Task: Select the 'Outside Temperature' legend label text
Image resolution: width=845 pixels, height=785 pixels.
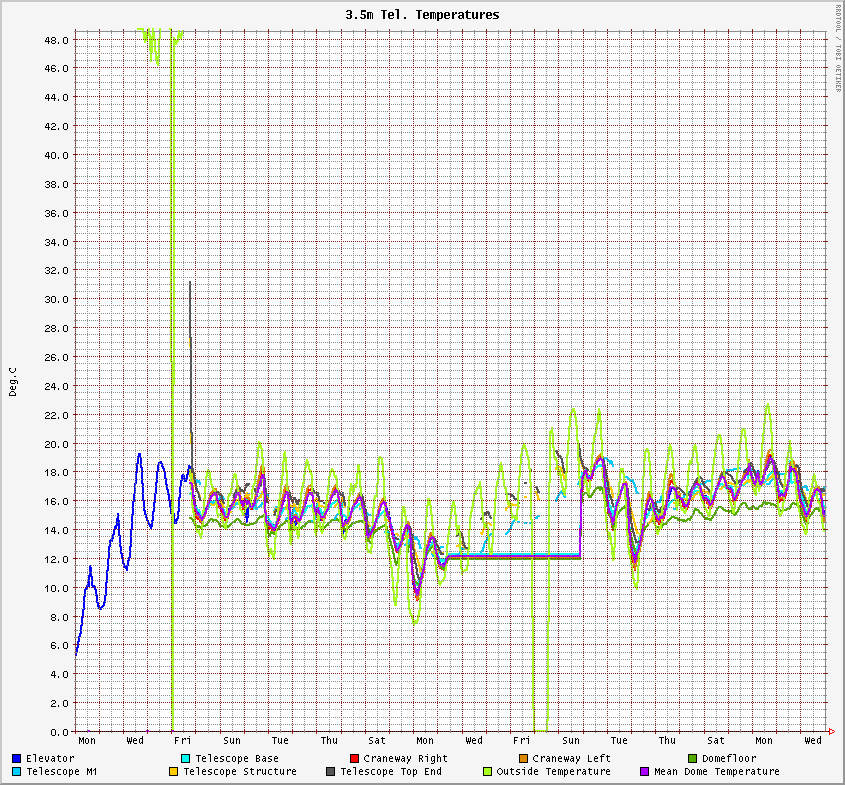Action: point(553,771)
